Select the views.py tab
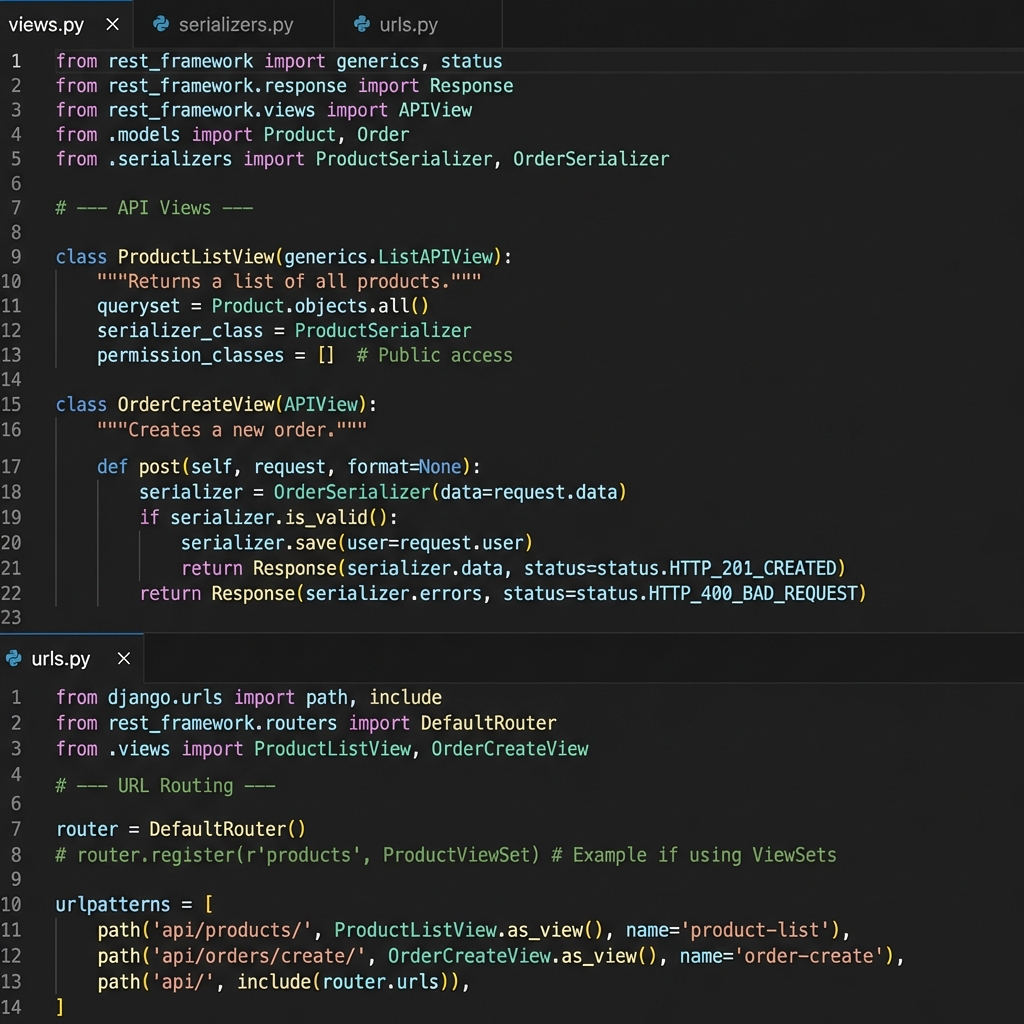 (x=45, y=24)
